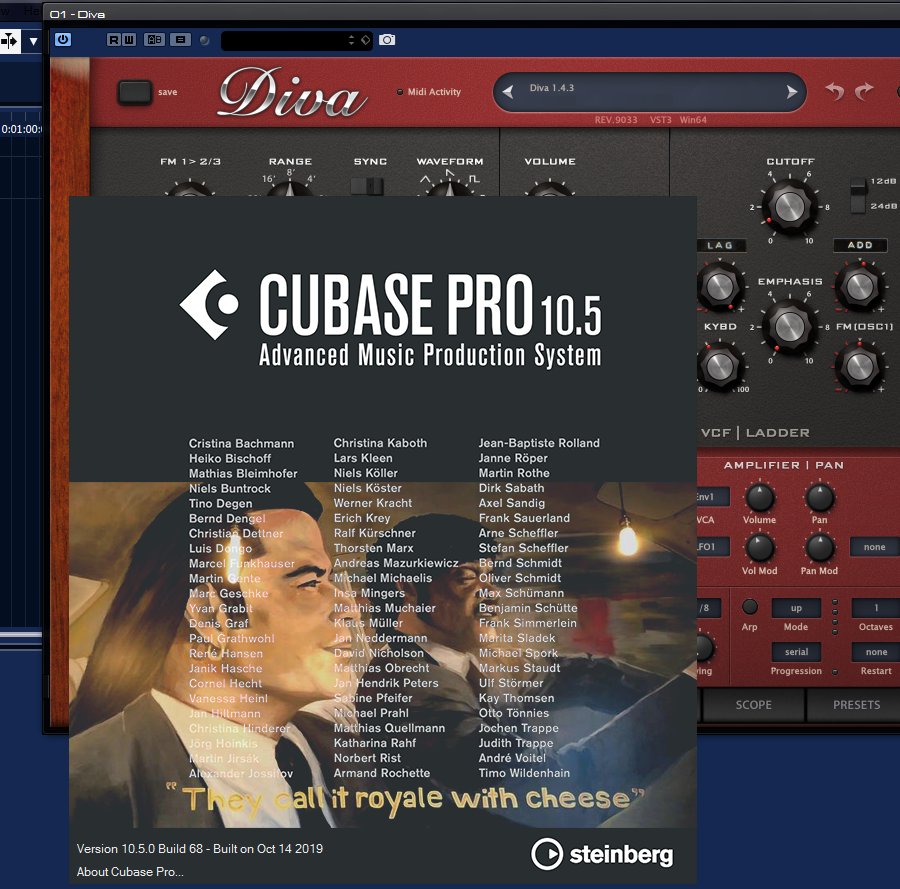Viewport: 900px width, 889px height.
Task: Click the Diva logo
Action: pyautogui.click(x=292, y=92)
